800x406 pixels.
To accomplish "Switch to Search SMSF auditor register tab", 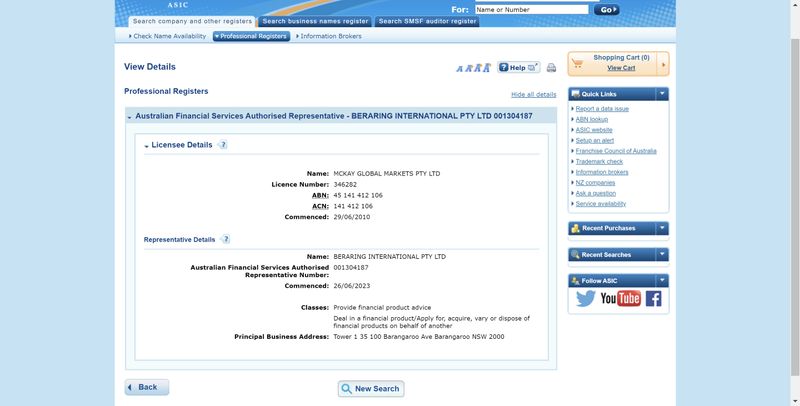I will pyautogui.click(x=427, y=21).
